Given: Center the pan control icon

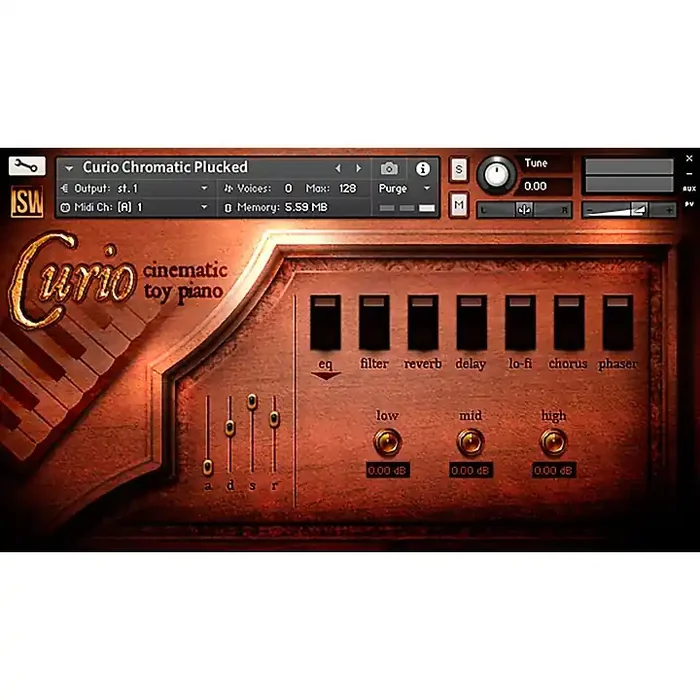Looking at the screenshot, I should [x=524, y=209].
